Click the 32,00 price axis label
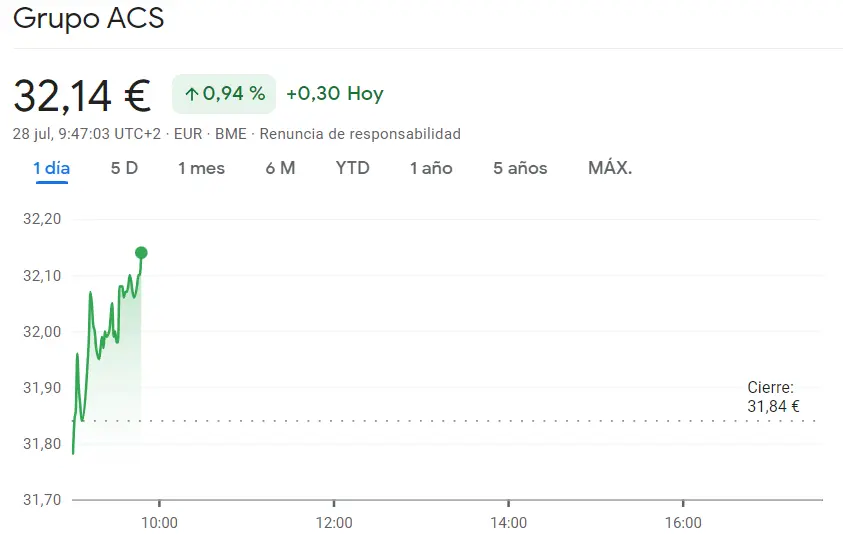This screenshot has width=843, height=545. 42,332
